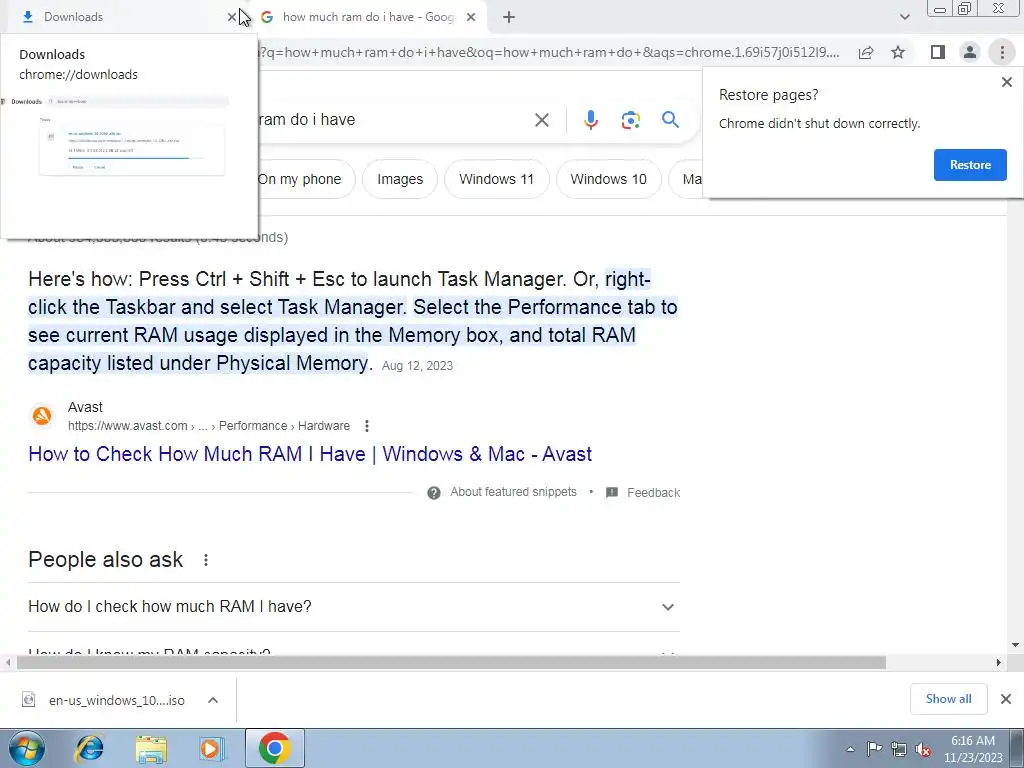
Task: Click the share this page icon
Action: (x=866, y=52)
